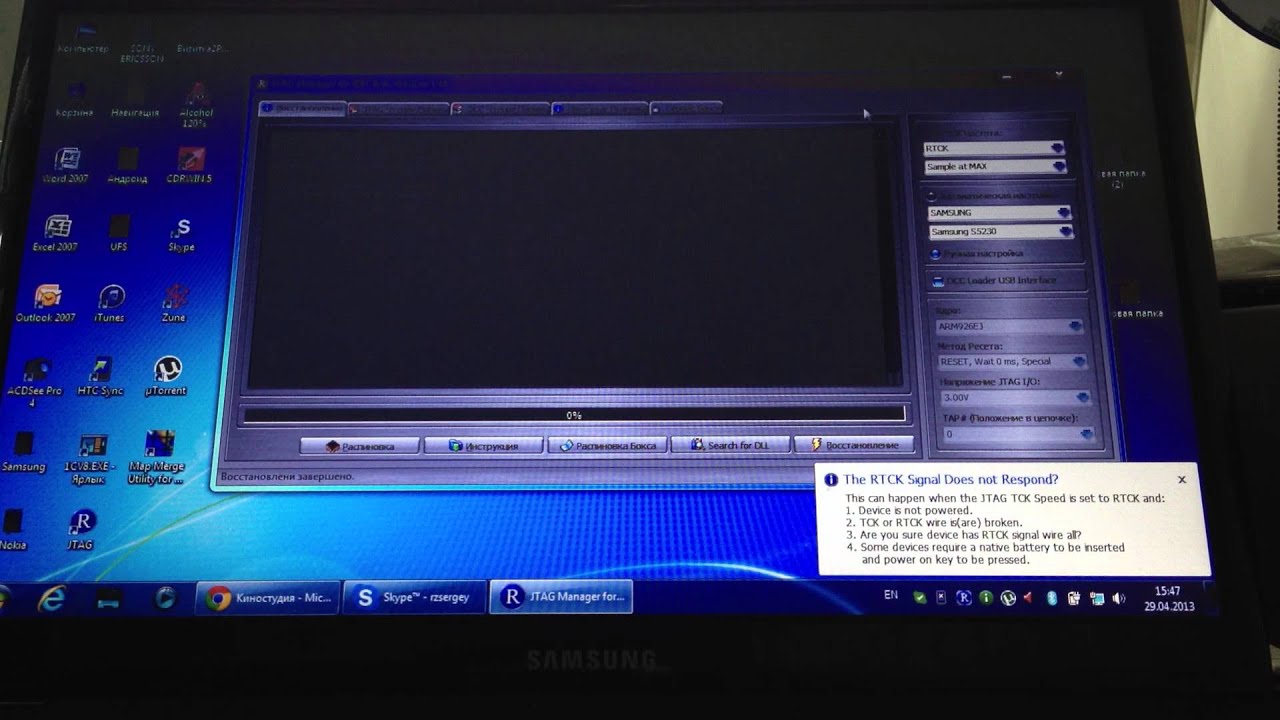
Task: Open Alcohol 120% desktop shortcut
Action: pyautogui.click(x=194, y=106)
